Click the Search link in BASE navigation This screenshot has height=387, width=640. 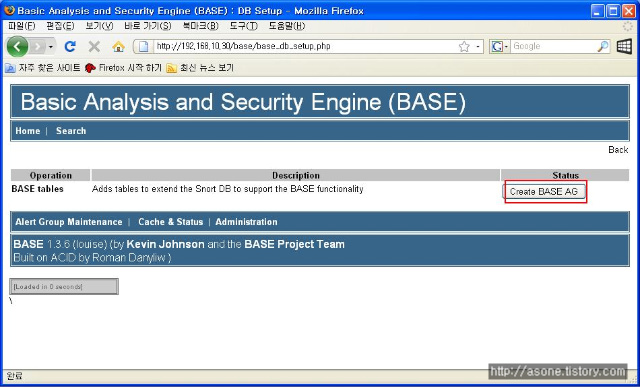coord(71,131)
